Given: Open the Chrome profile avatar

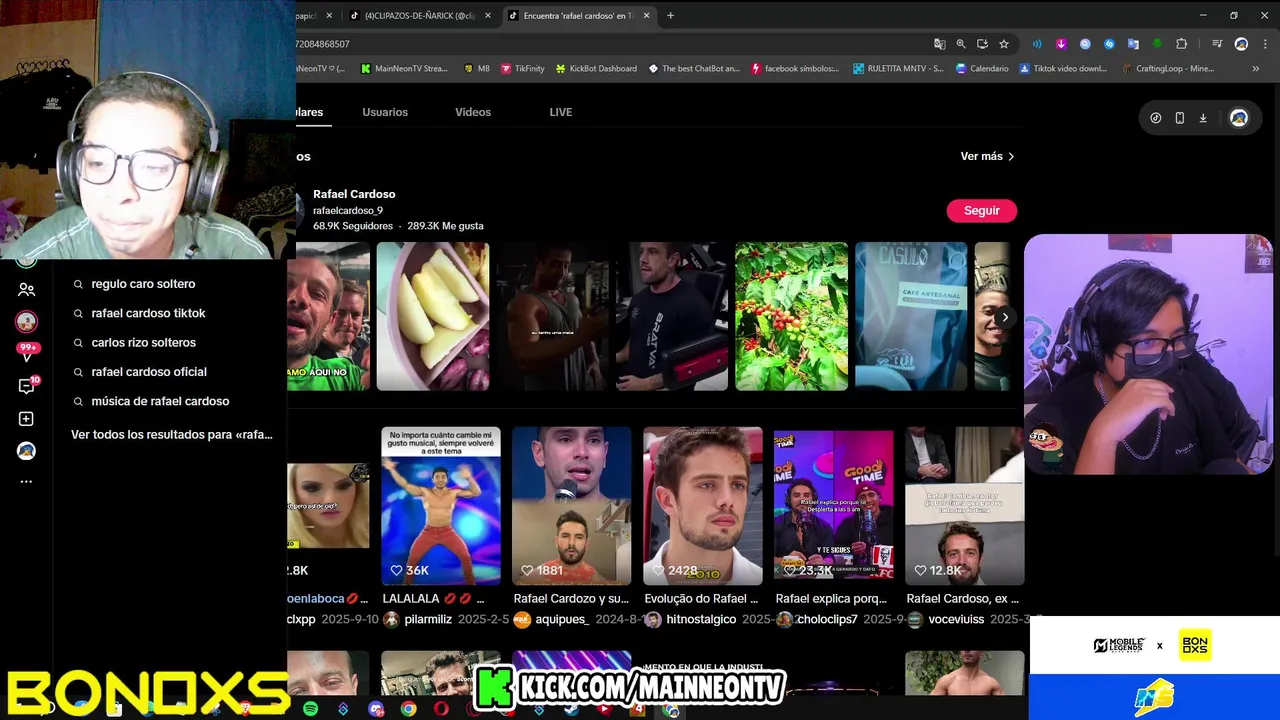Looking at the screenshot, I should (1241, 44).
